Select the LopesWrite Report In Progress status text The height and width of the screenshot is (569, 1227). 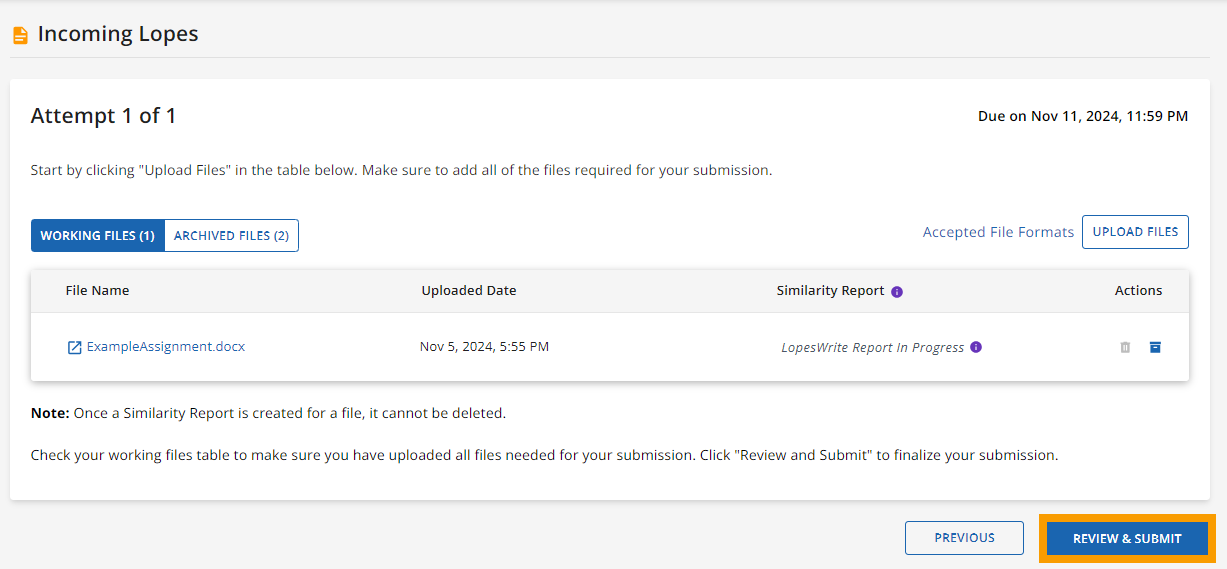click(873, 348)
